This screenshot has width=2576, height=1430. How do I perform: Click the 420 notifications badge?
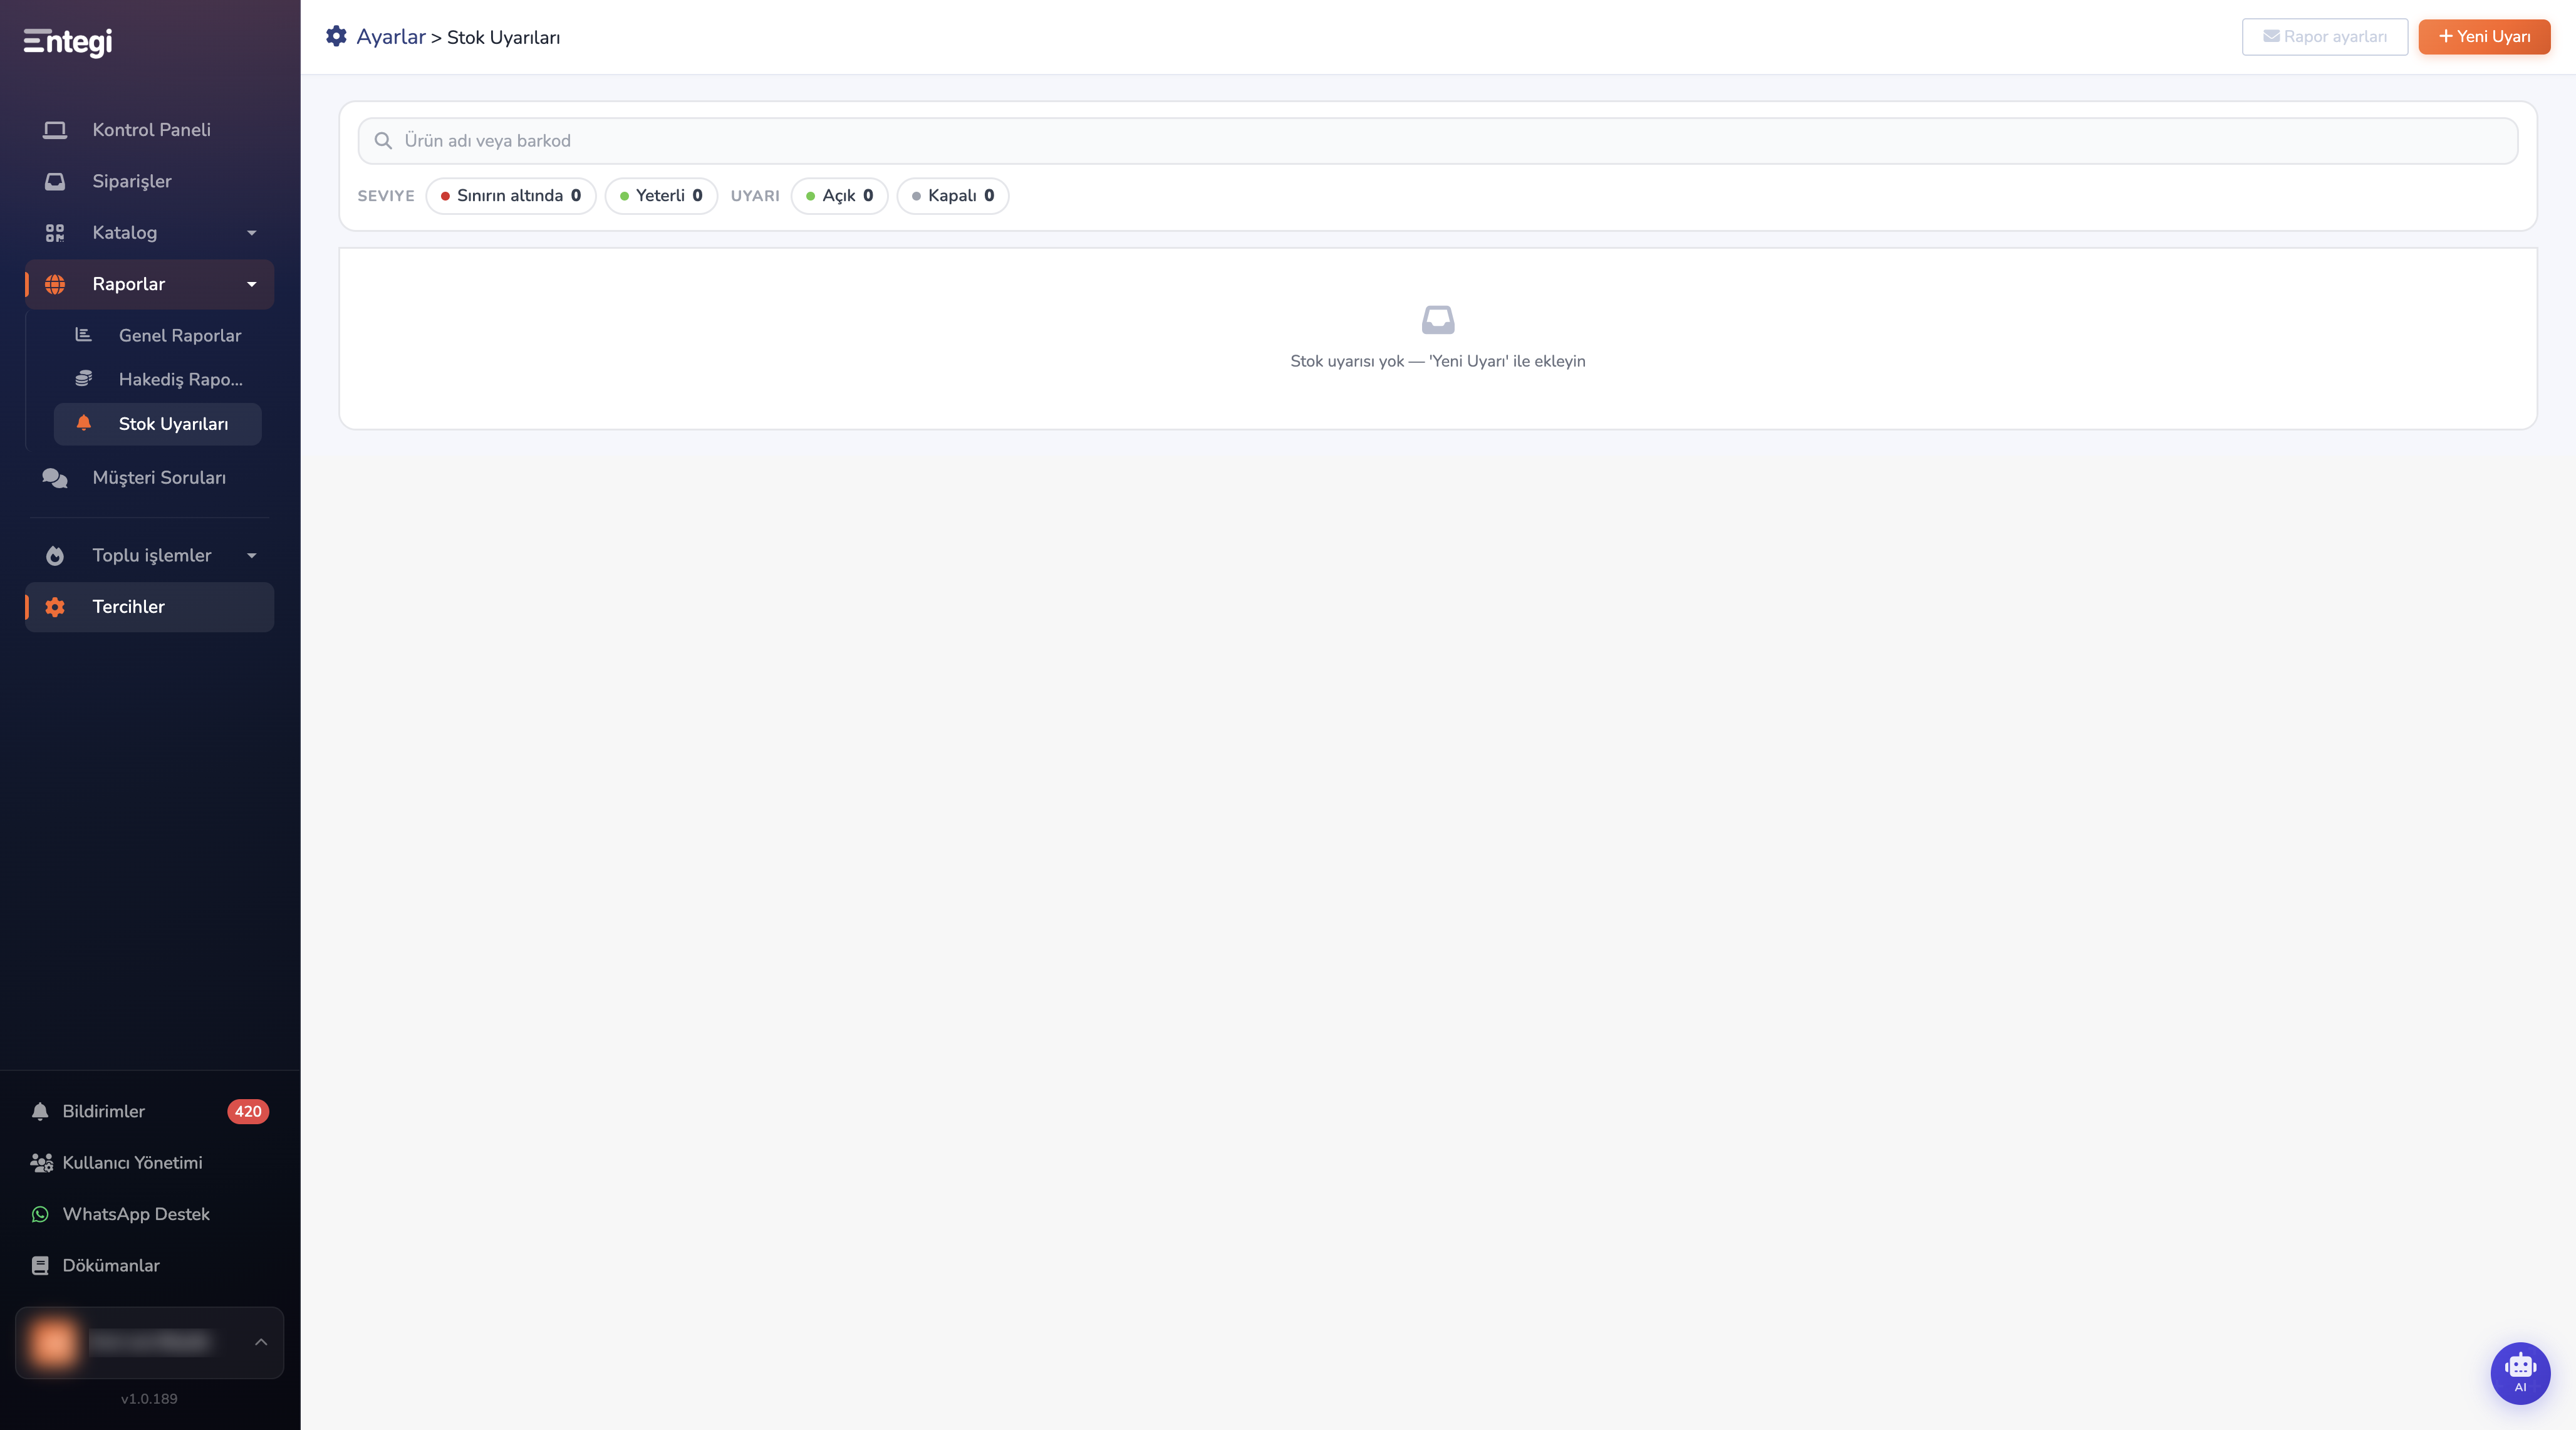click(x=248, y=1111)
